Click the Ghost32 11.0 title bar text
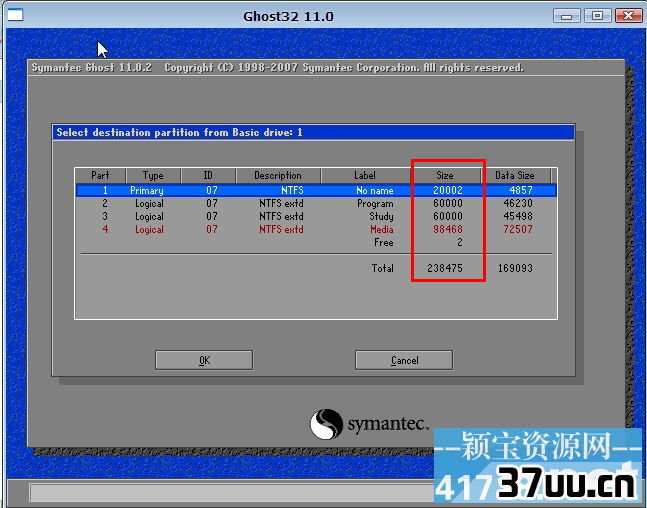The height and width of the screenshot is (508, 647). pos(288,17)
